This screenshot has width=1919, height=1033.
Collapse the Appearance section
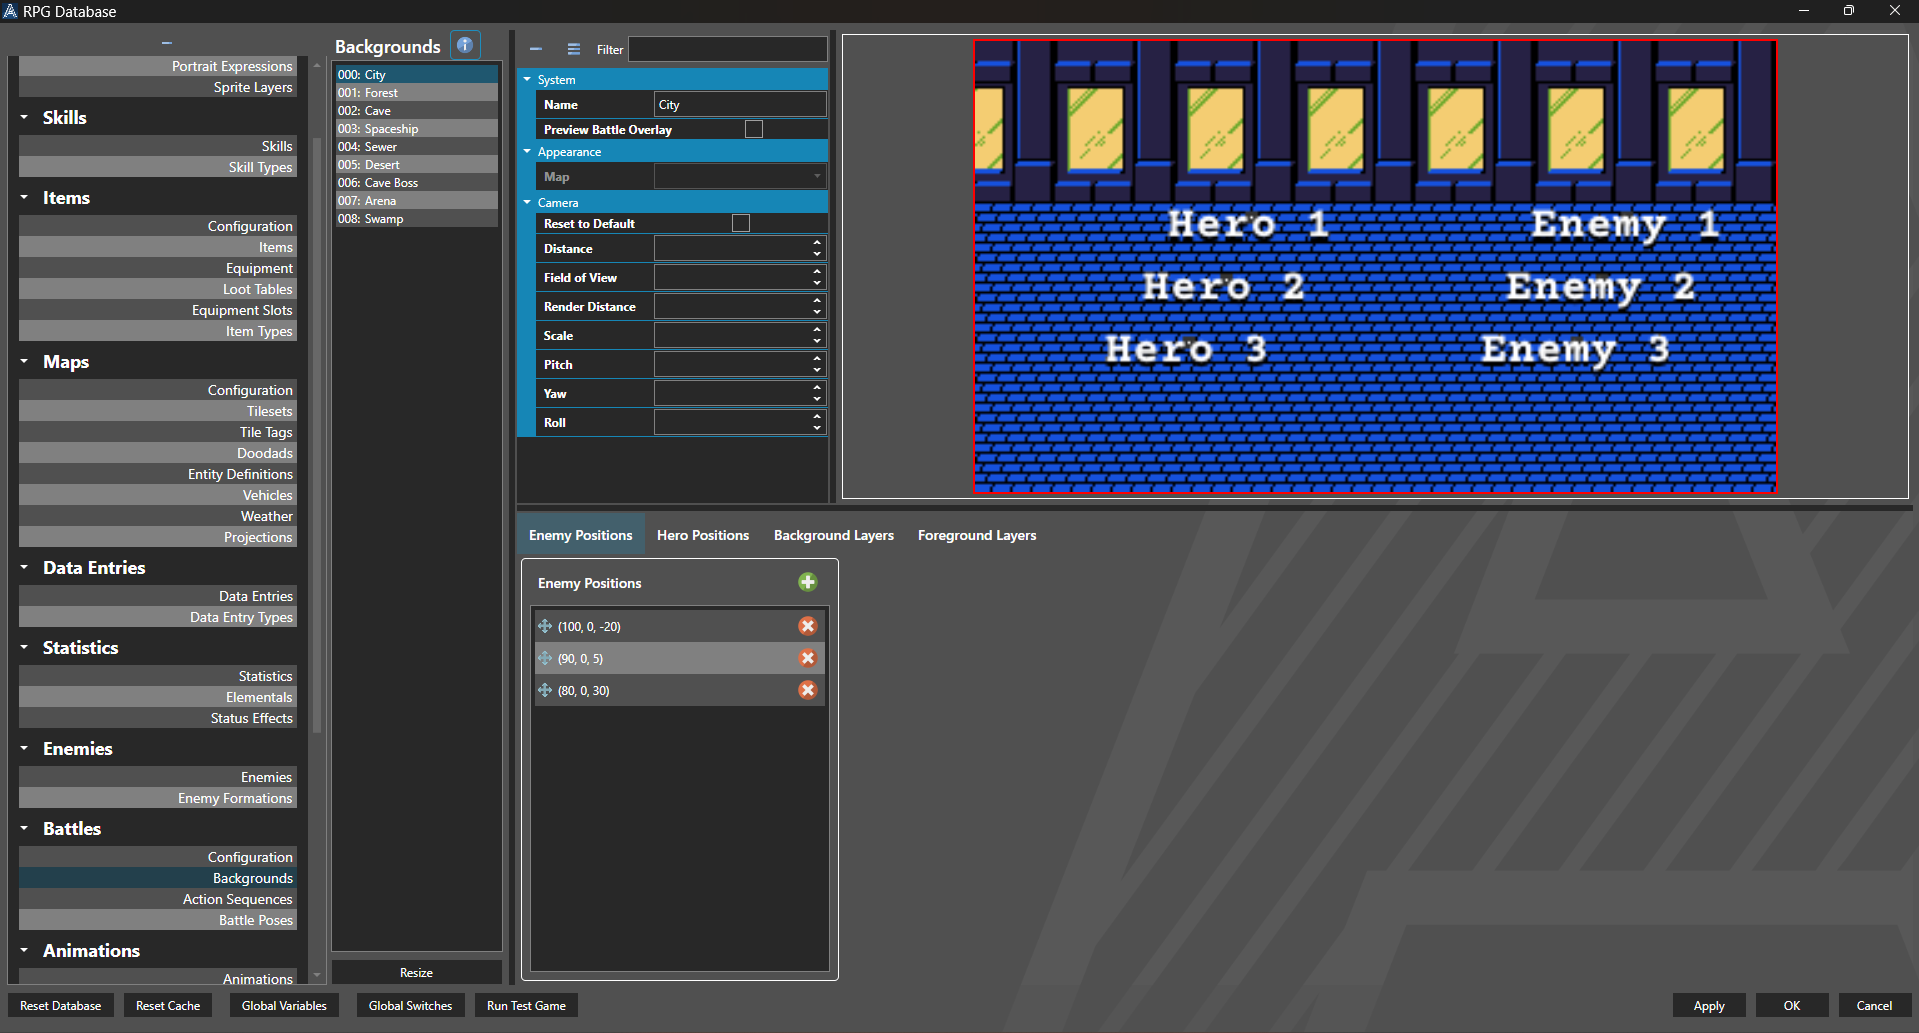pos(527,152)
